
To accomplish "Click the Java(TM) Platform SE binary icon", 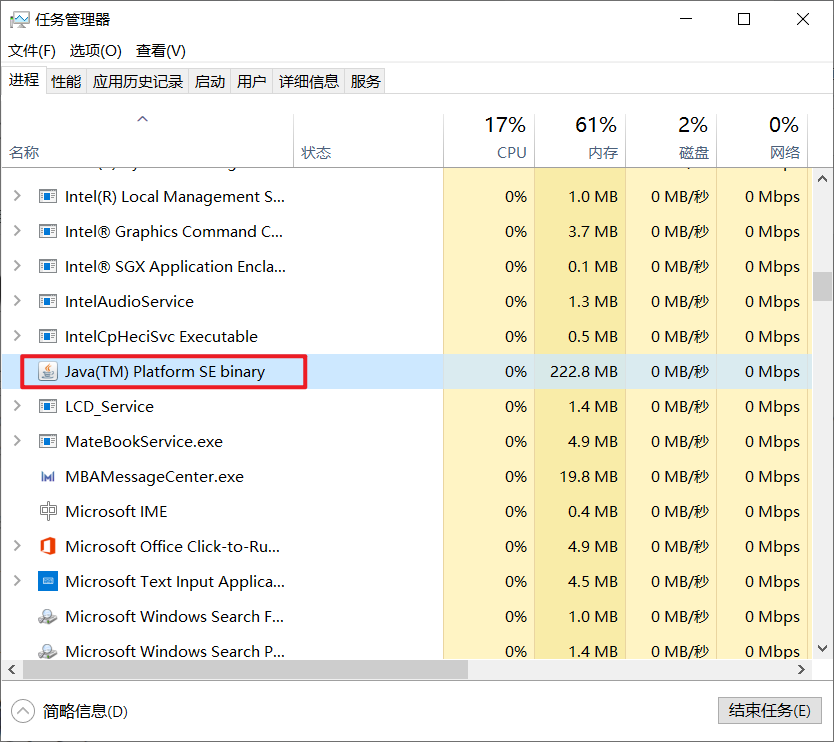I will (48, 371).
